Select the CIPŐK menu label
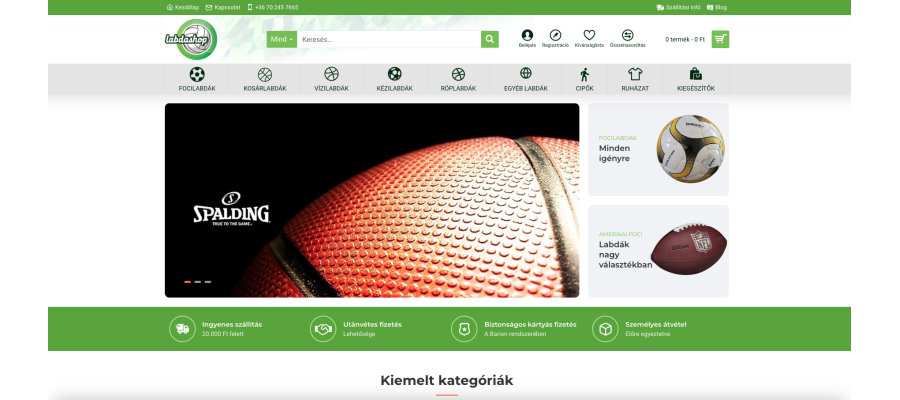Screen dimensions: 900x400 [584, 88]
